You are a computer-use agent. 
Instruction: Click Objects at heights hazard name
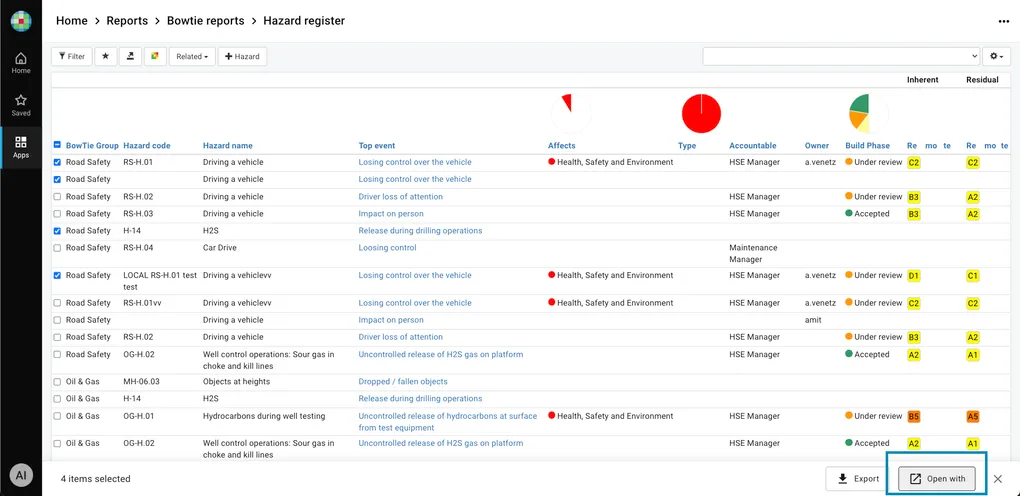tap(236, 381)
